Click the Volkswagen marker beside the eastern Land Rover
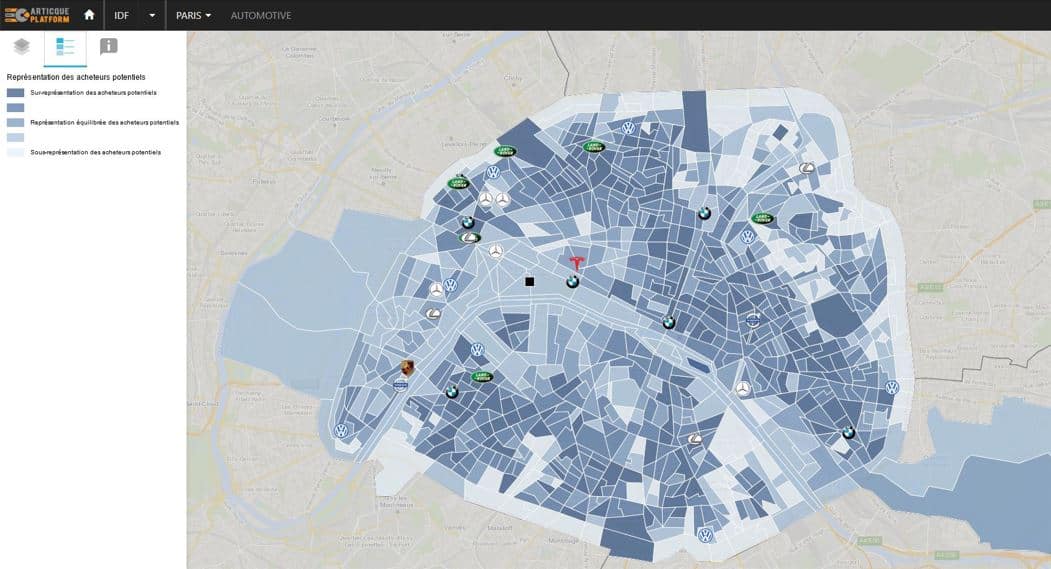The width and height of the screenshot is (1051, 569). click(747, 237)
